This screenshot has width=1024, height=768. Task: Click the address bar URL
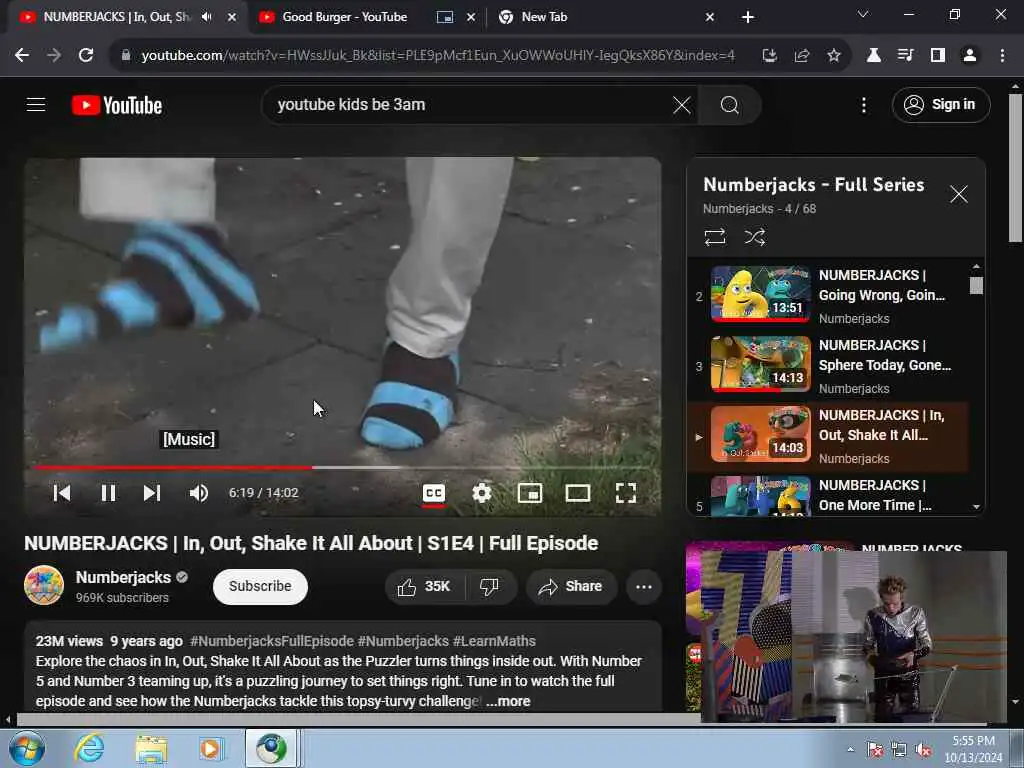[x=438, y=56]
